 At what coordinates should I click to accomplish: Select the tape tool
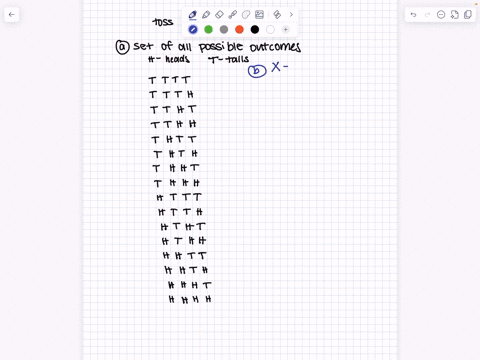(233, 15)
